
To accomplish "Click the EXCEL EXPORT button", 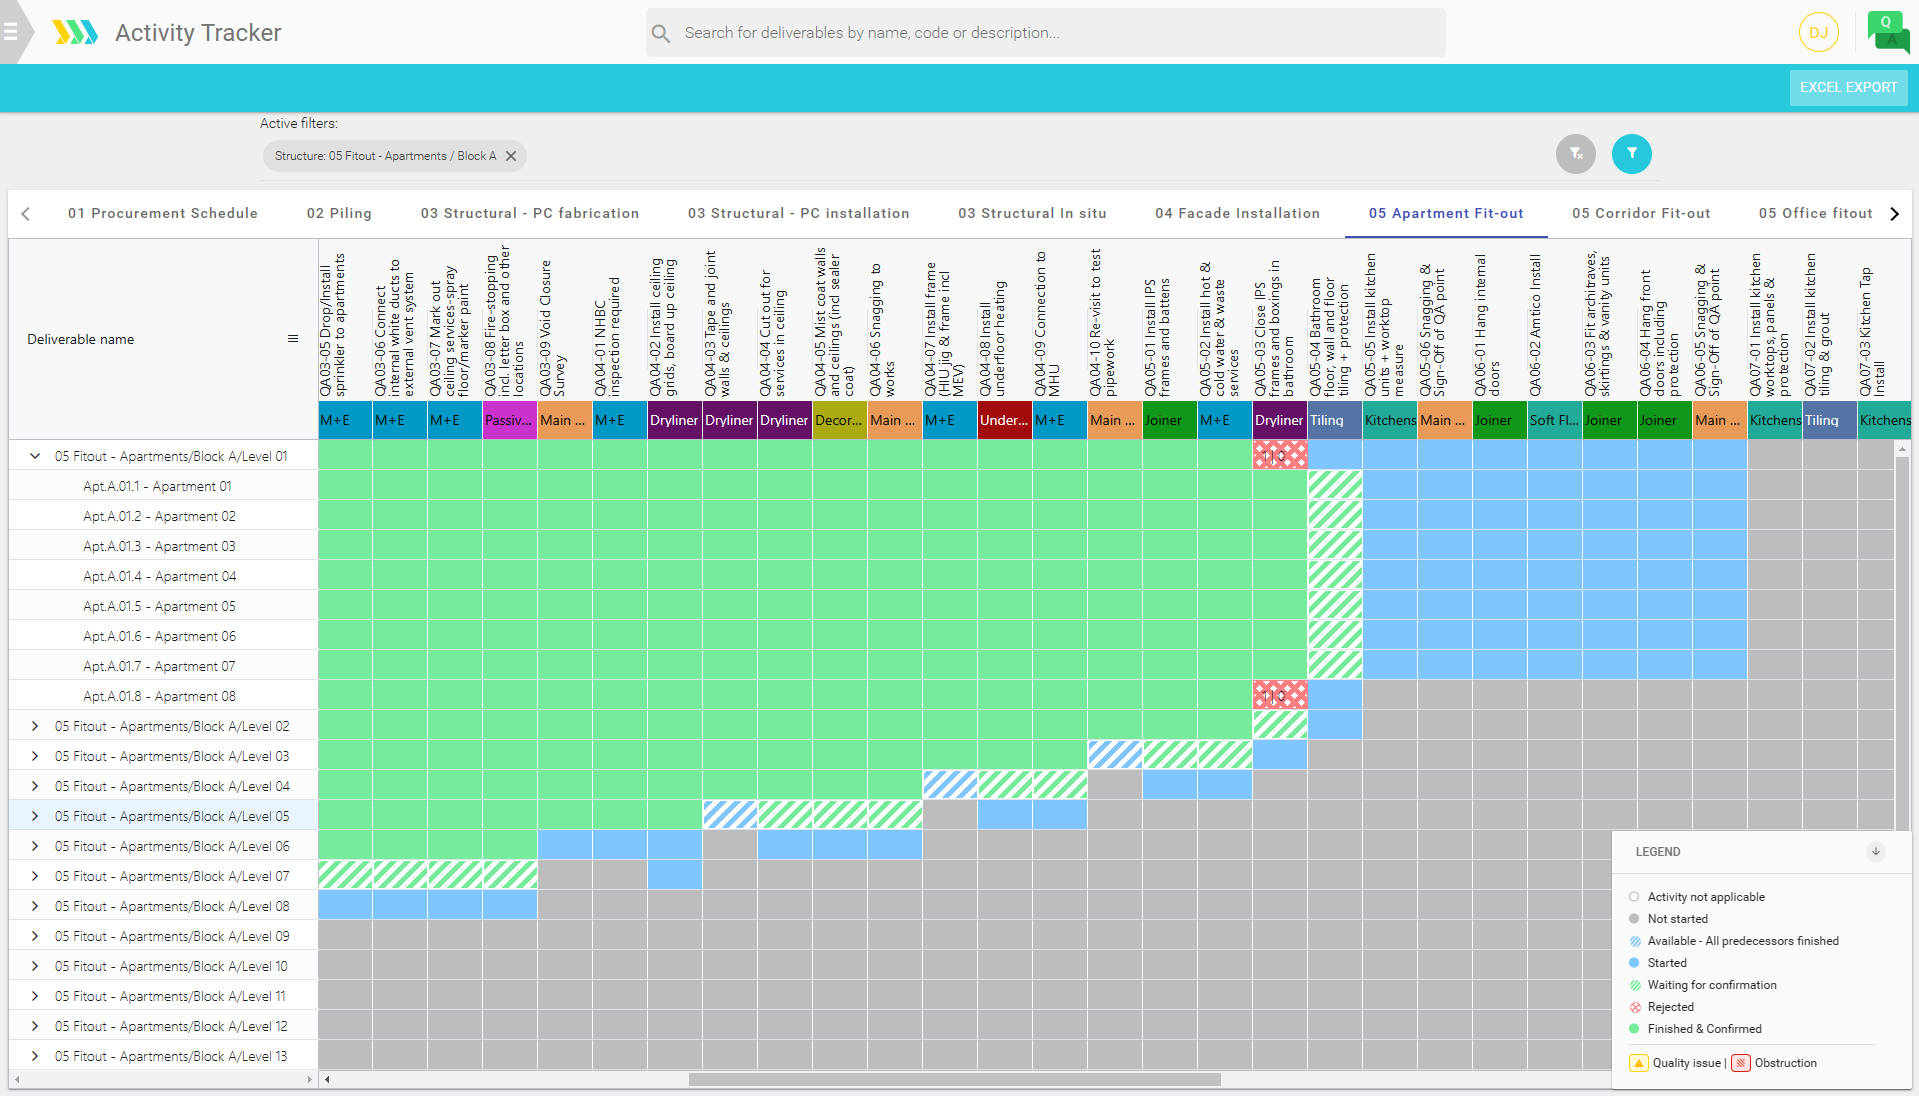I will tap(1847, 87).
